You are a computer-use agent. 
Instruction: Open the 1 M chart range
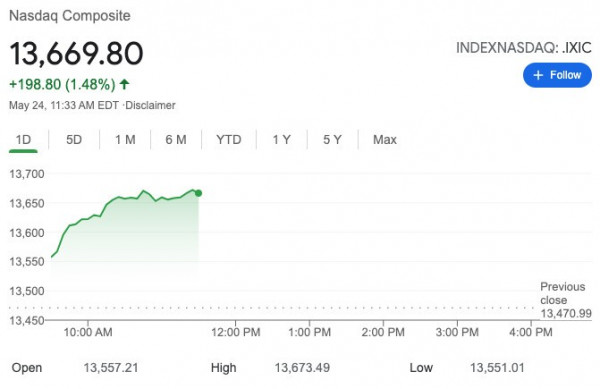125,140
